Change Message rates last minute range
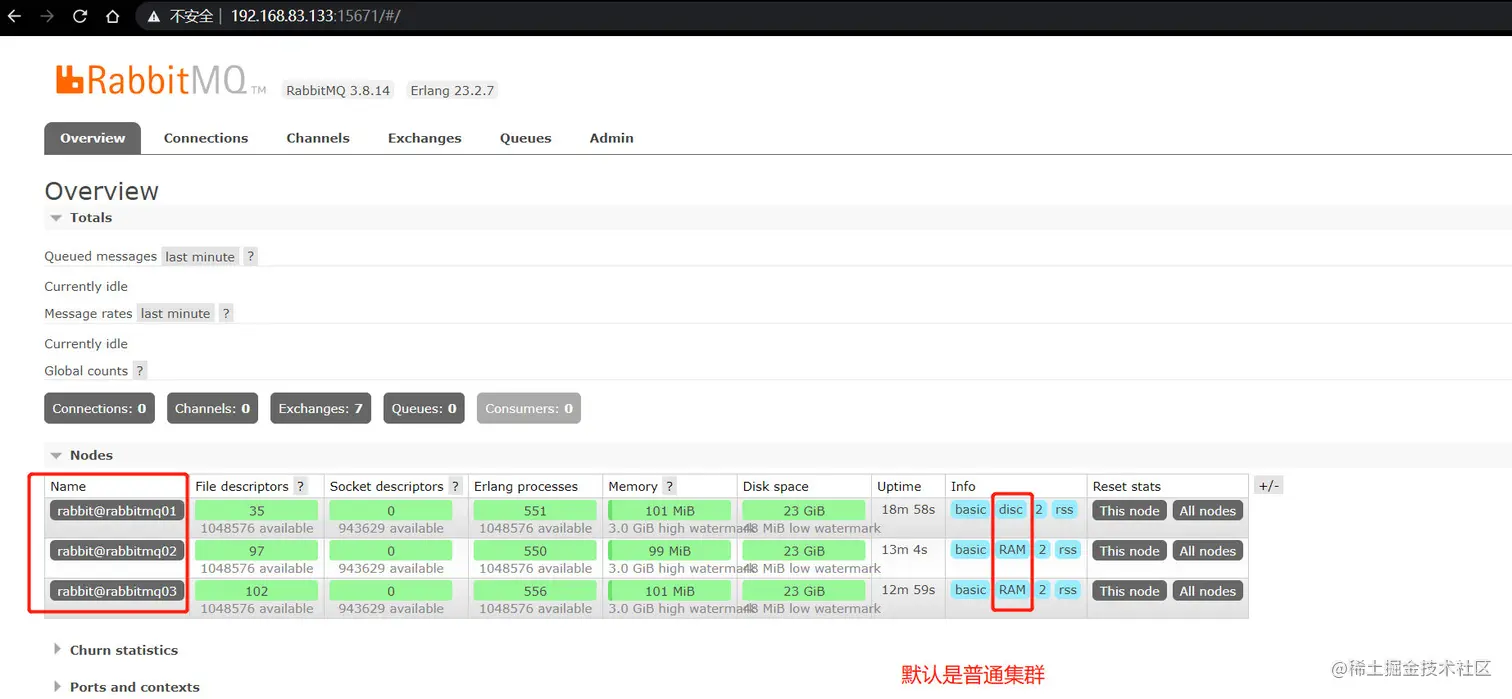 (175, 314)
